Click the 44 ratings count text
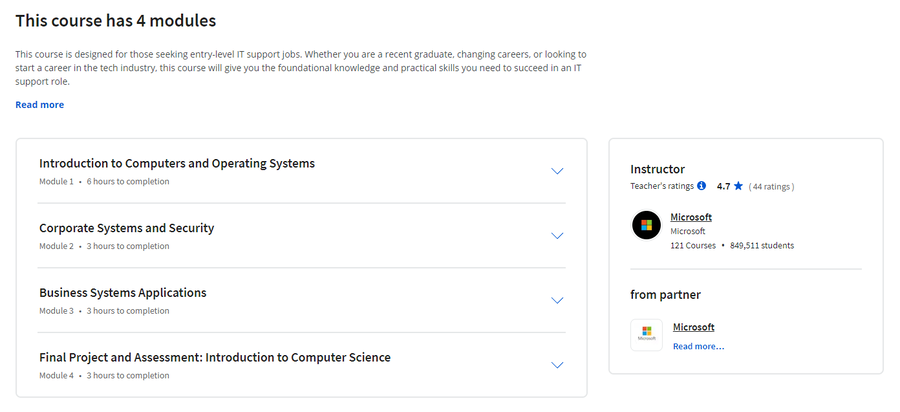 771,186
